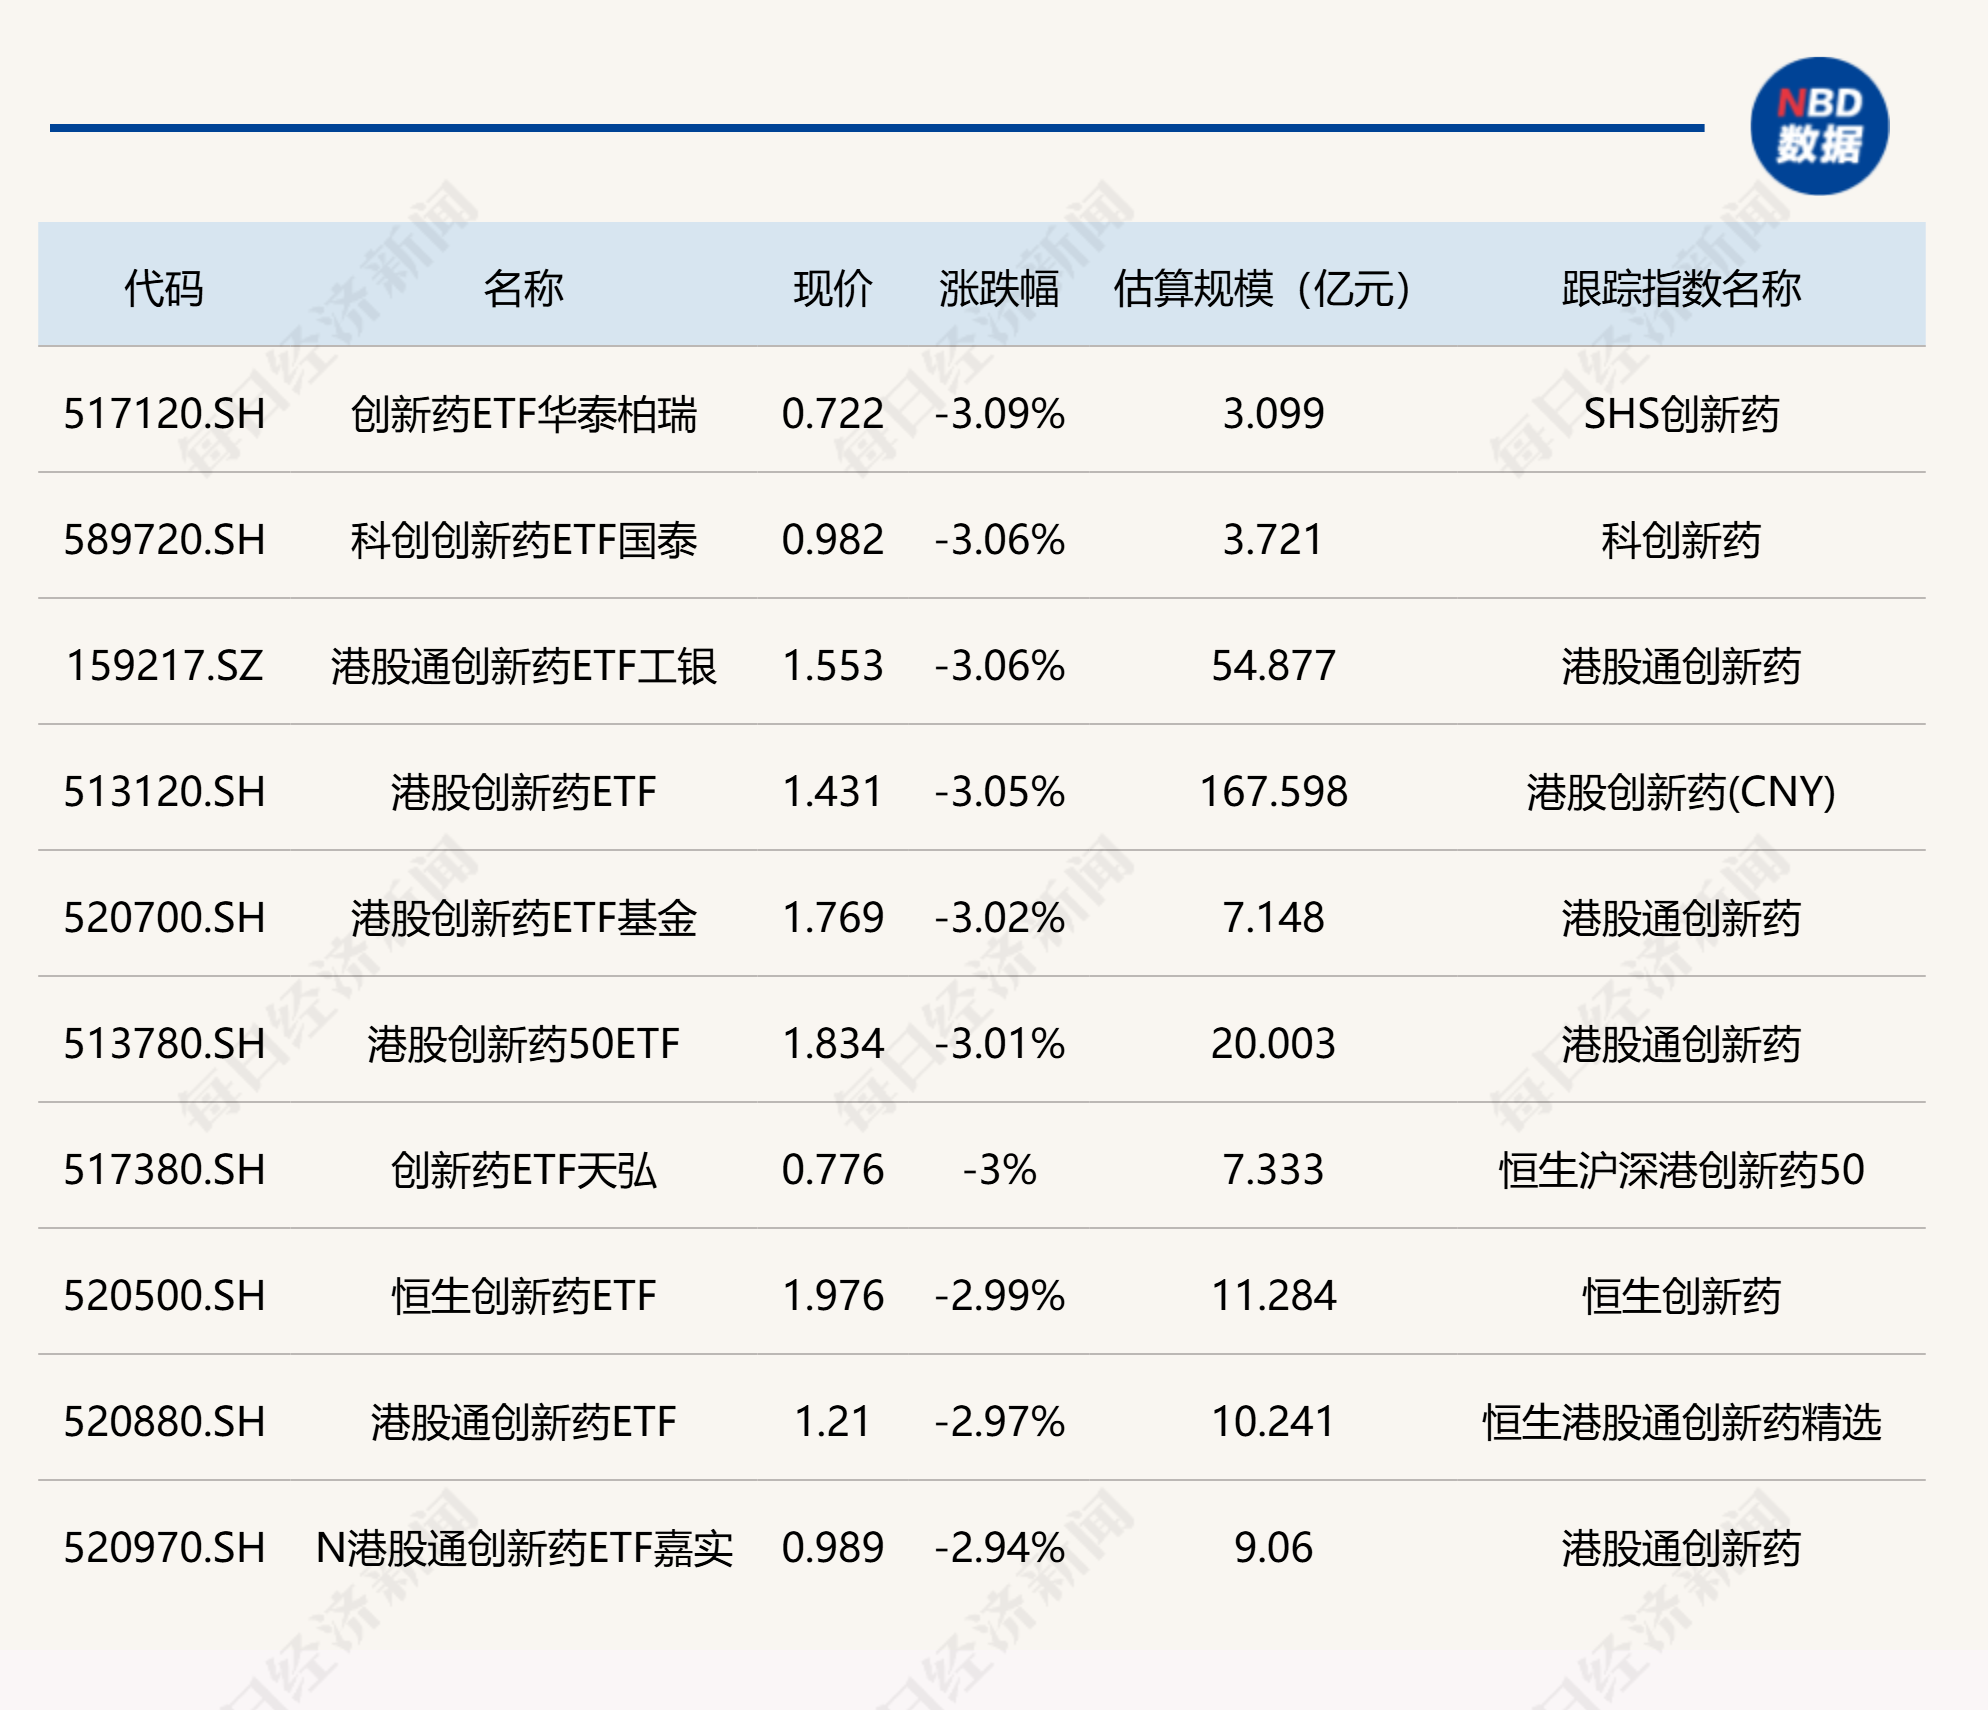Screen dimensions: 1988x1710
Task: Click the NBD数据 round logo
Action: (1818, 126)
